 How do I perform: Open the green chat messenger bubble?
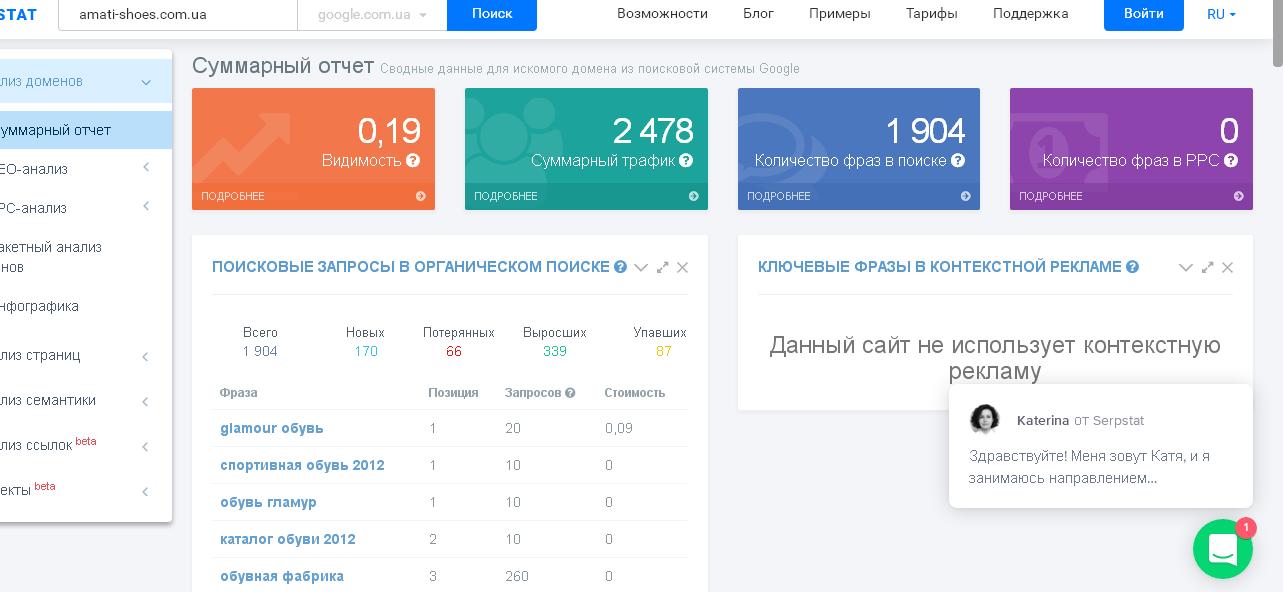click(1223, 549)
